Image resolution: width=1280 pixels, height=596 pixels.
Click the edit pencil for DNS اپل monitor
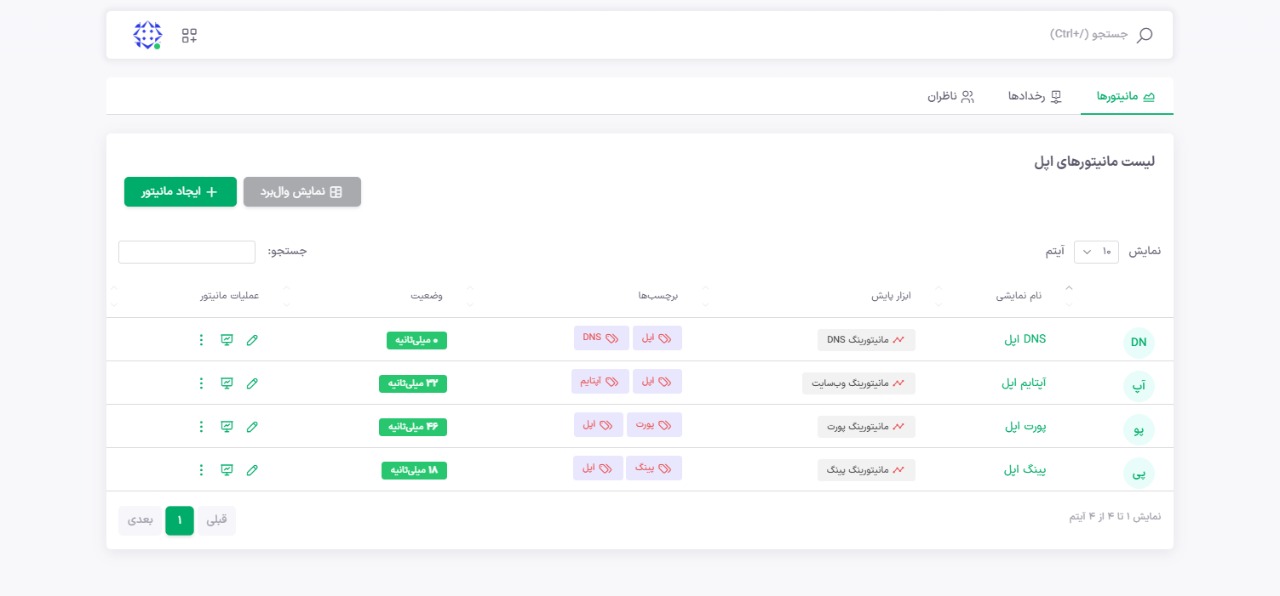[x=252, y=340]
